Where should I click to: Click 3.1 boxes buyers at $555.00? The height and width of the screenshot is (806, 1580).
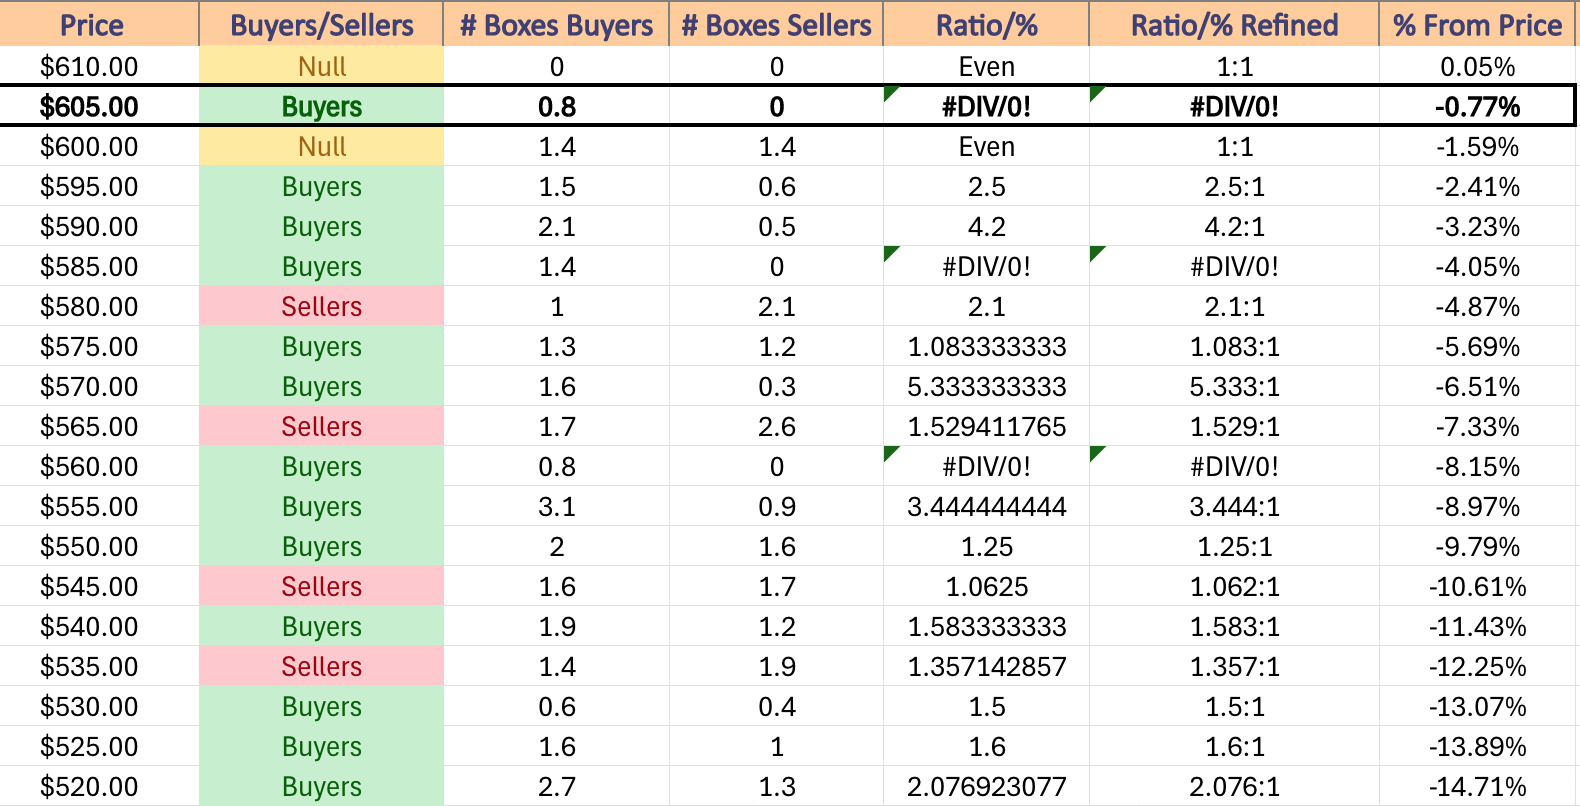[556, 506]
